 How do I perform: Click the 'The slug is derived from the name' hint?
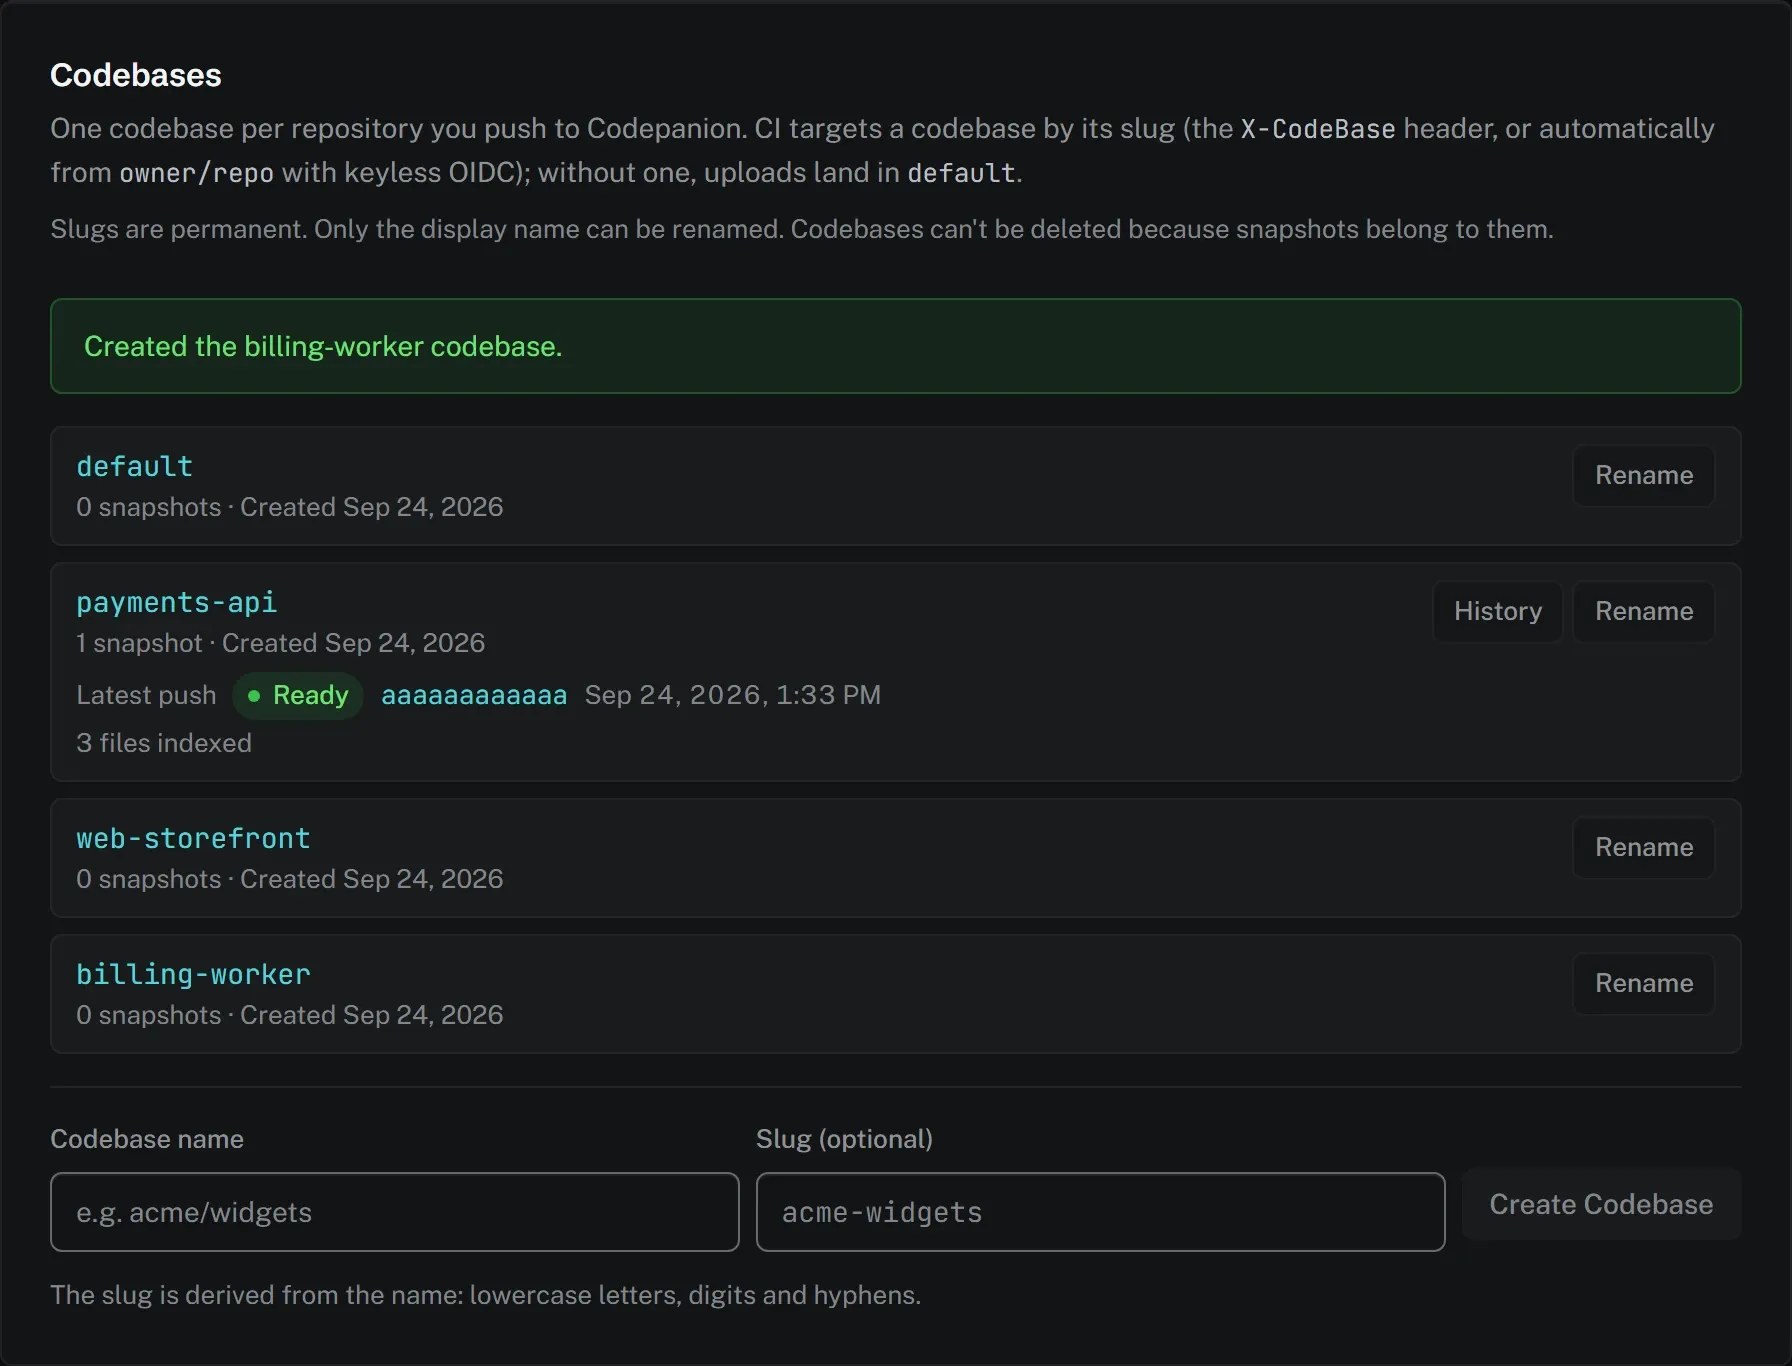485,1295
